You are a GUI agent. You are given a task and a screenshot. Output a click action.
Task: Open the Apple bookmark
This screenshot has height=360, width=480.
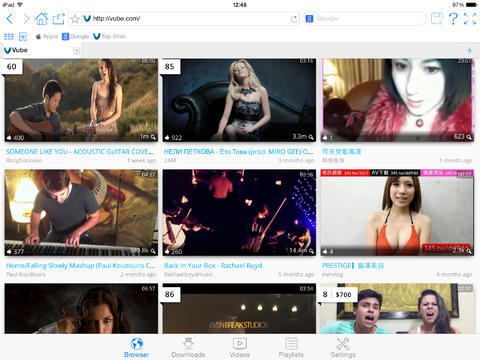[x=47, y=36]
